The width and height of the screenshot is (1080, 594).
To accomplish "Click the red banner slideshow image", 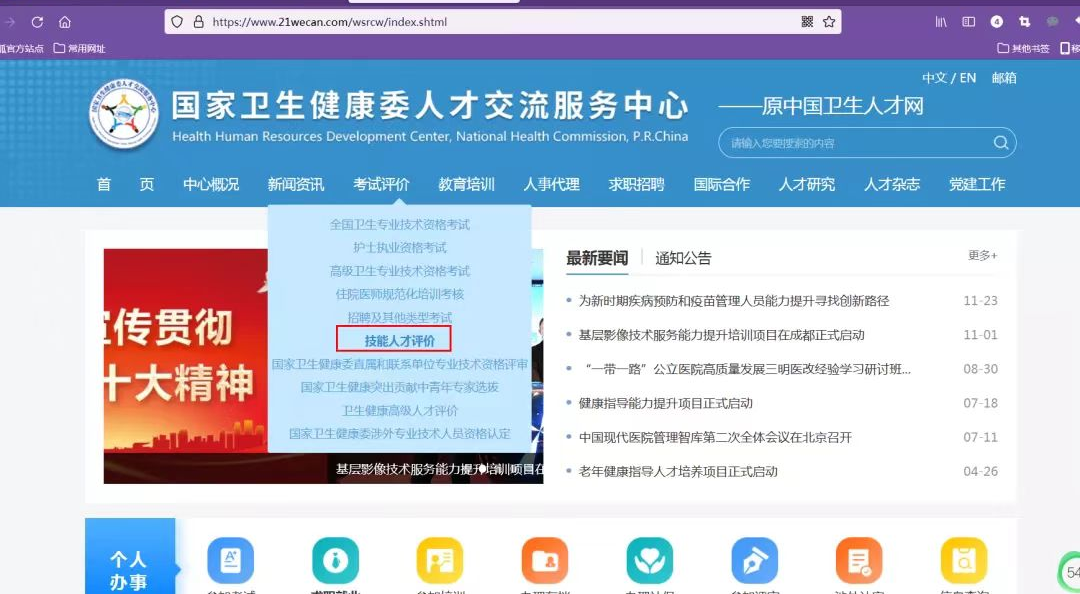I will (x=185, y=366).
